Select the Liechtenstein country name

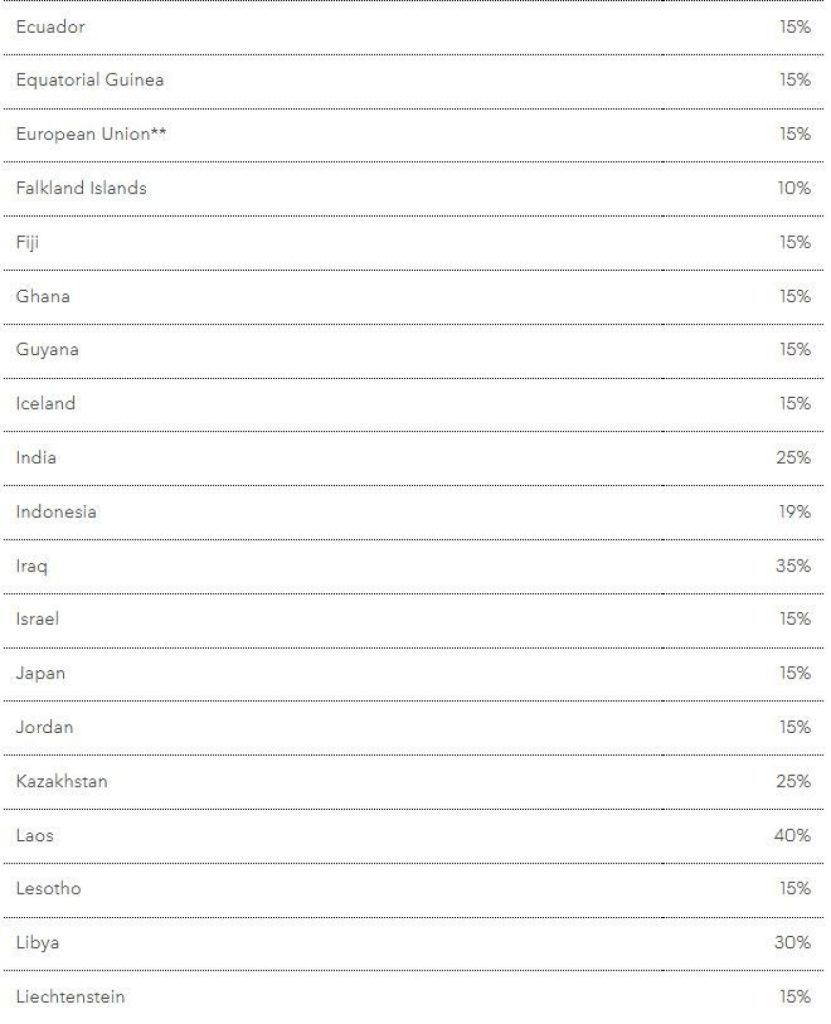pos(71,997)
